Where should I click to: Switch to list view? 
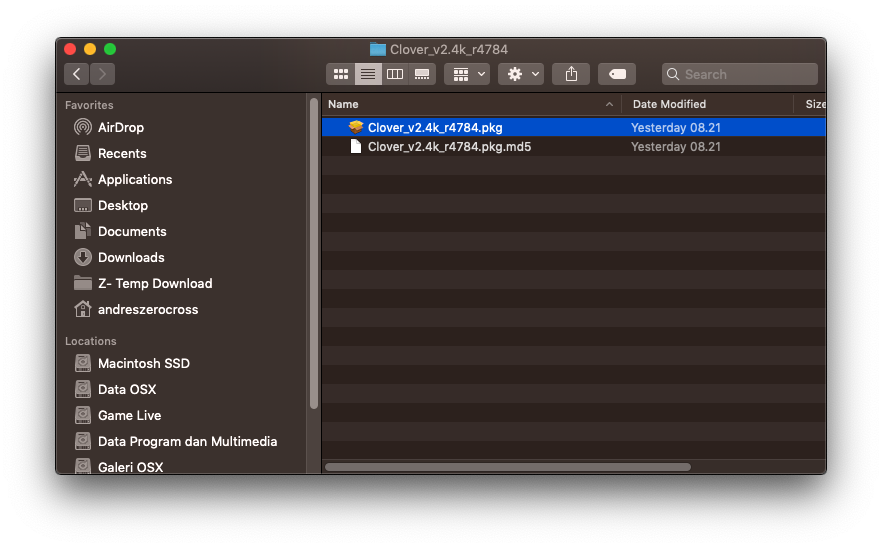(368, 74)
